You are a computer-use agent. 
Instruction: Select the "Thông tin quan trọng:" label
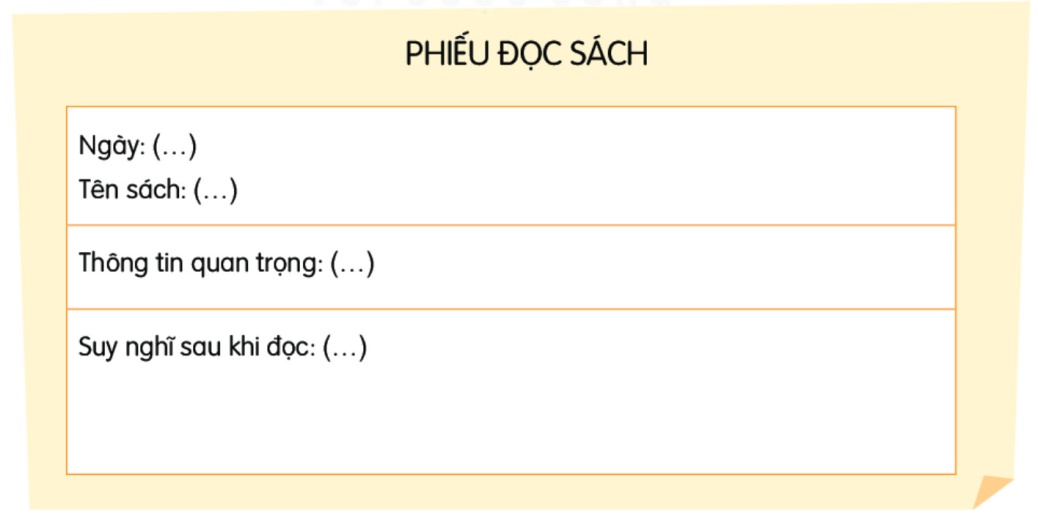click(x=201, y=264)
